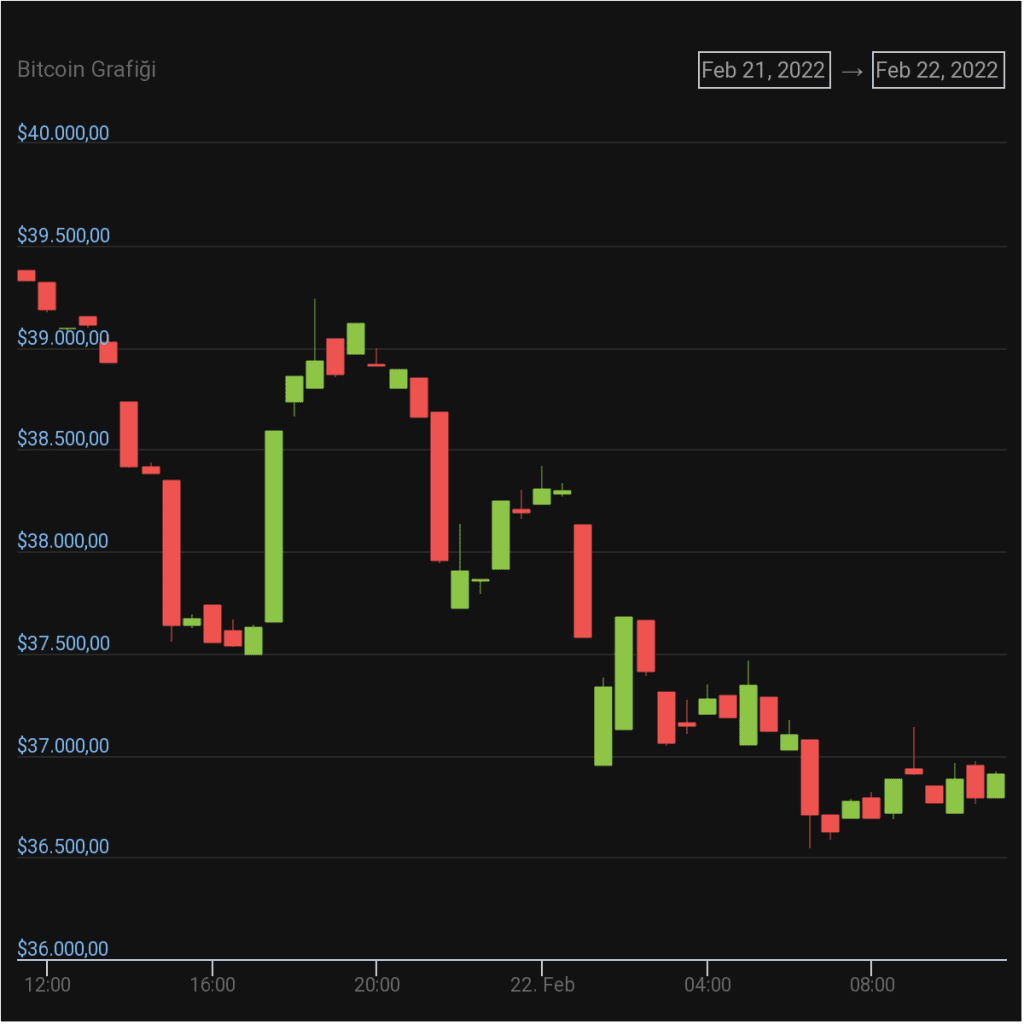
Task: Click the 04:00 time axis label
Action: pos(707,984)
